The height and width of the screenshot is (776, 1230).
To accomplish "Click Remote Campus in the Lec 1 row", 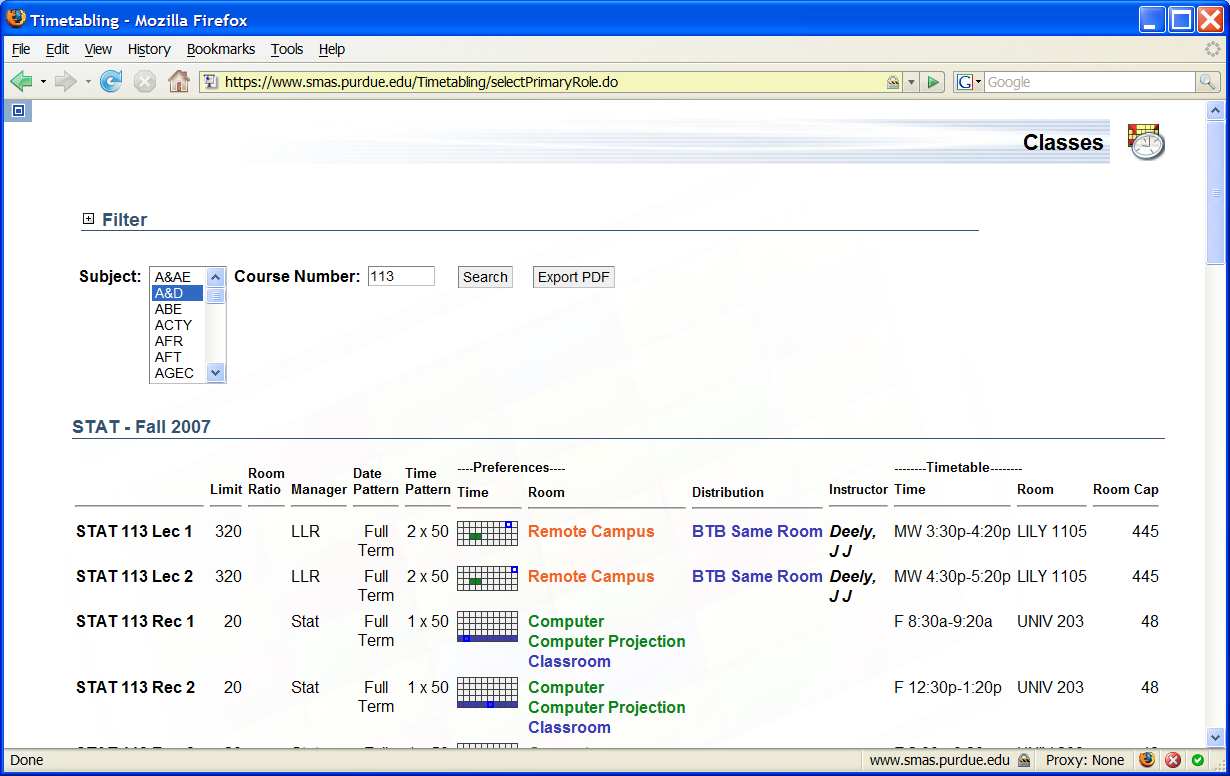I will point(591,531).
